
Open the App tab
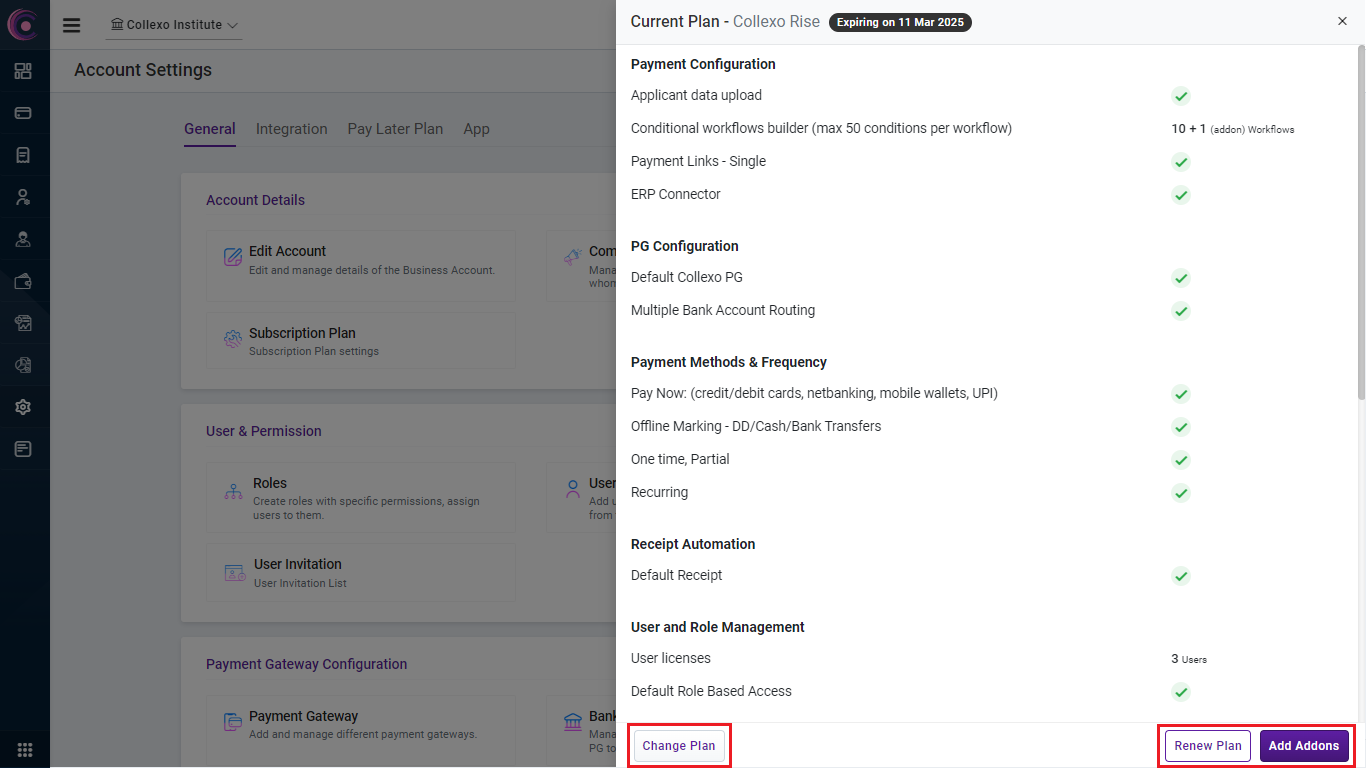(x=476, y=129)
